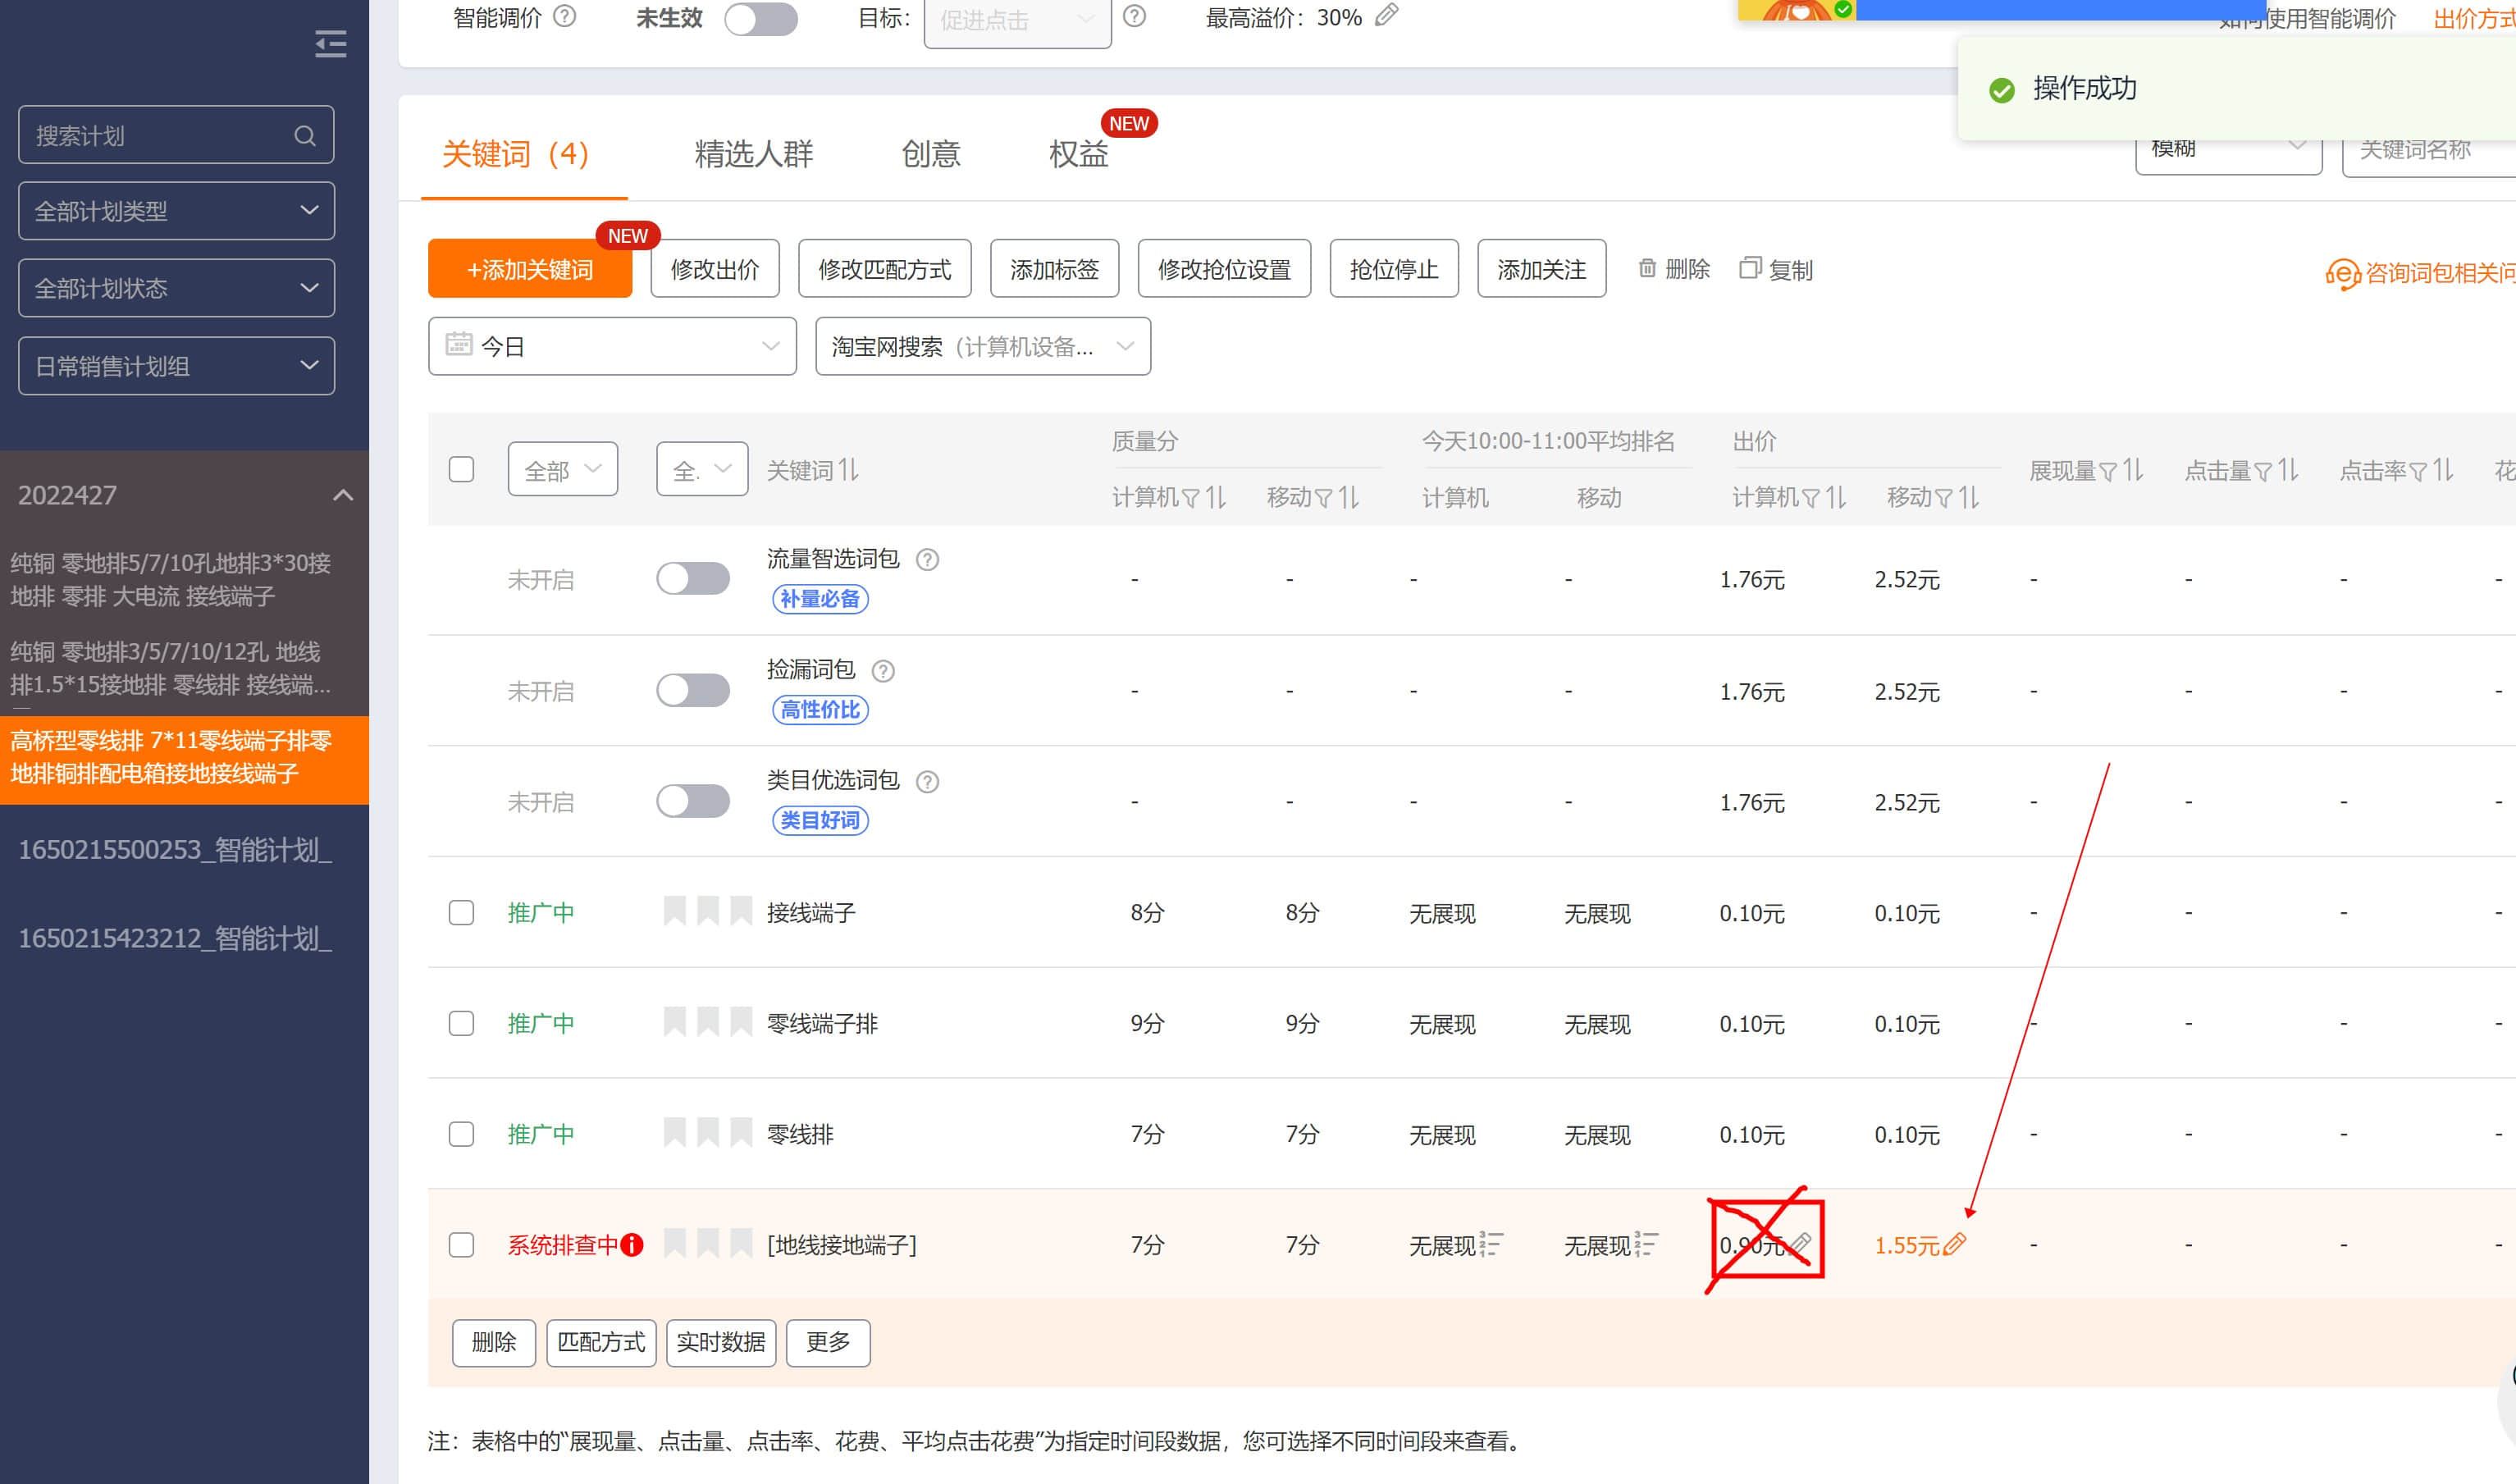Screen dimensions: 2516x1484
Task: Click the +添加关键词 button
Action: tap(529, 269)
